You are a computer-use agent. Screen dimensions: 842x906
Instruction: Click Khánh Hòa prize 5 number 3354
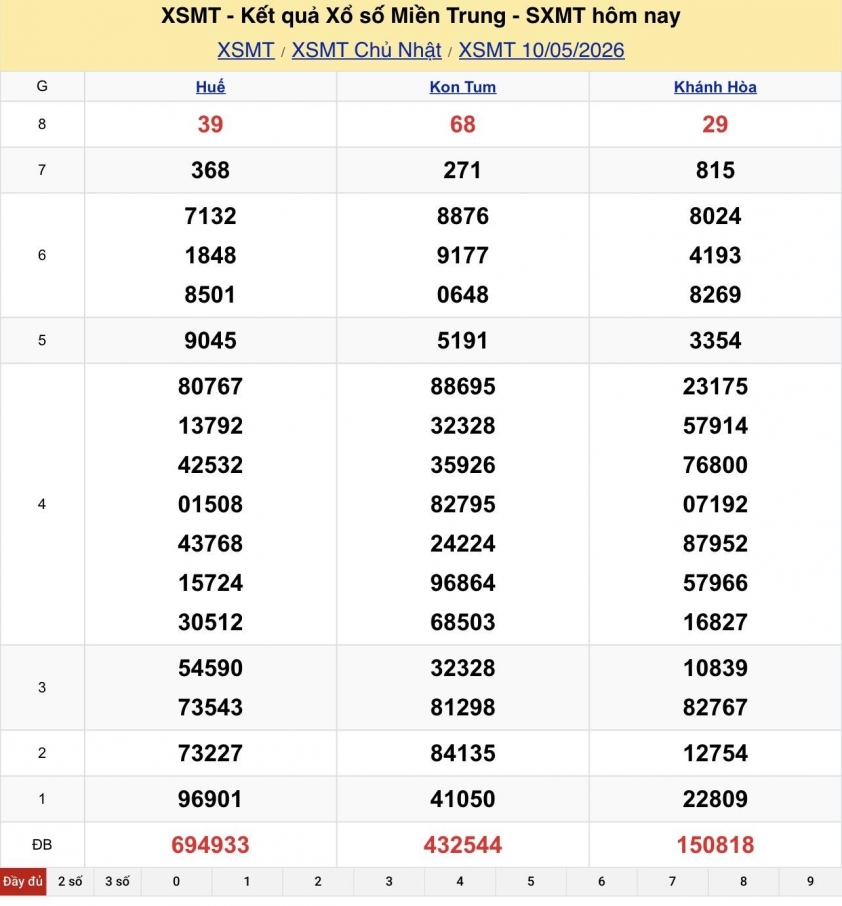[x=715, y=341]
